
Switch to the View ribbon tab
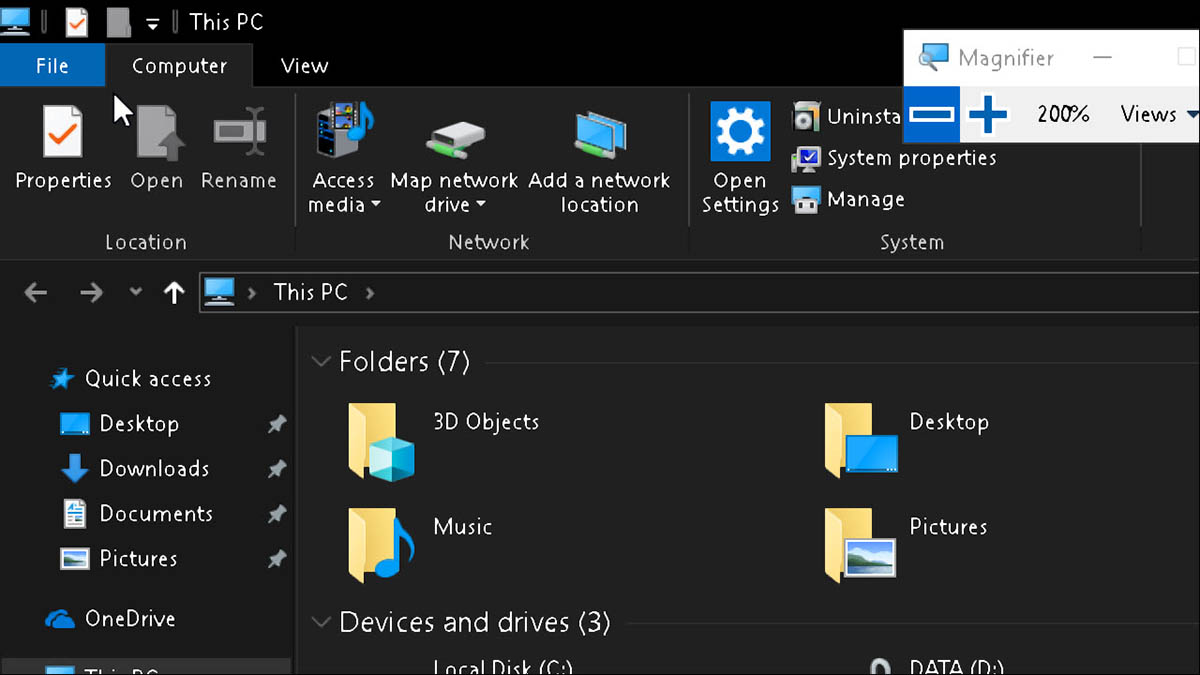(304, 66)
